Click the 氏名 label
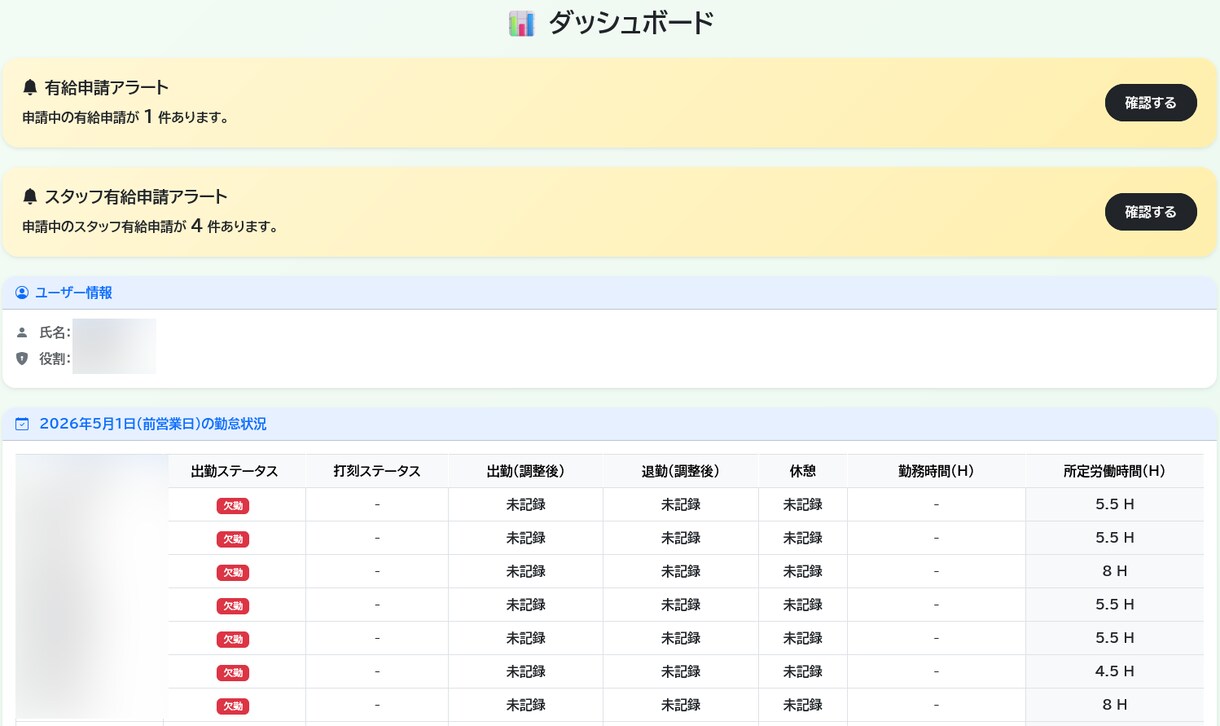1220x726 pixels. pos(55,332)
